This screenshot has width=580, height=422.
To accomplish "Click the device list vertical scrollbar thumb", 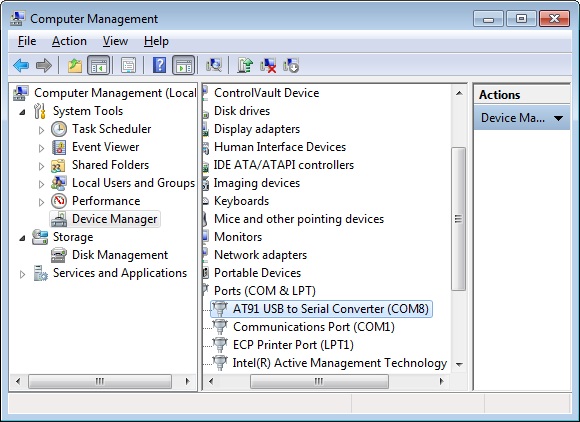I will pyautogui.click(x=459, y=219).
